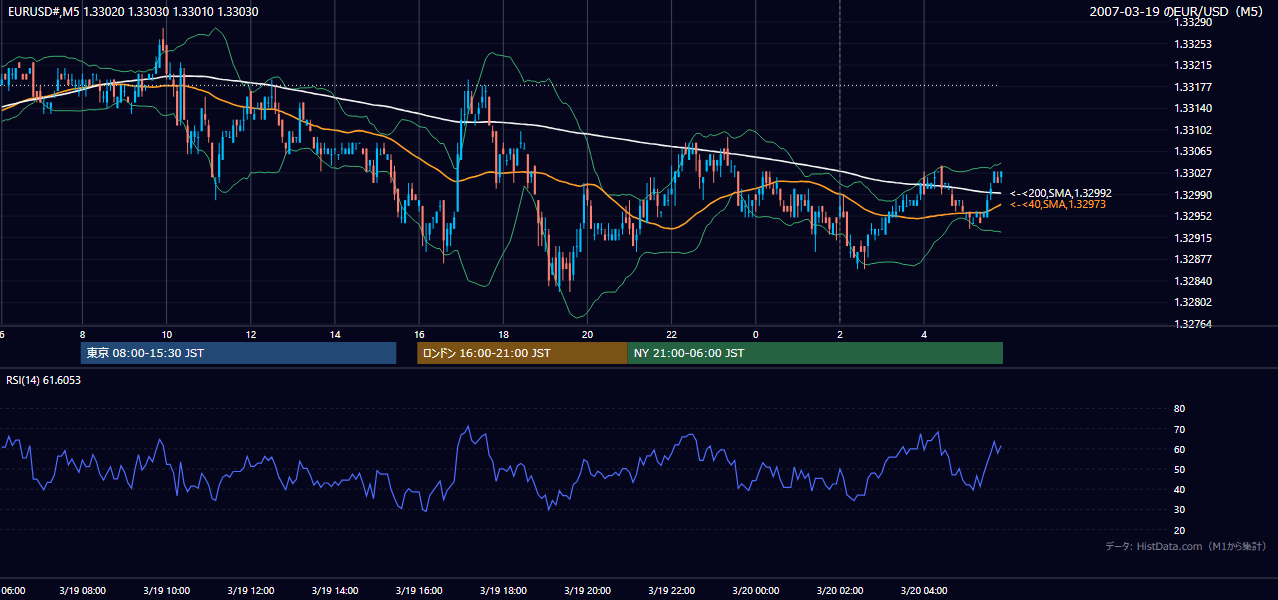Image resolution: width=1278 pixels, height=600 pixels.
Task: Click price axis label 1.33065
Action: 1191,151
